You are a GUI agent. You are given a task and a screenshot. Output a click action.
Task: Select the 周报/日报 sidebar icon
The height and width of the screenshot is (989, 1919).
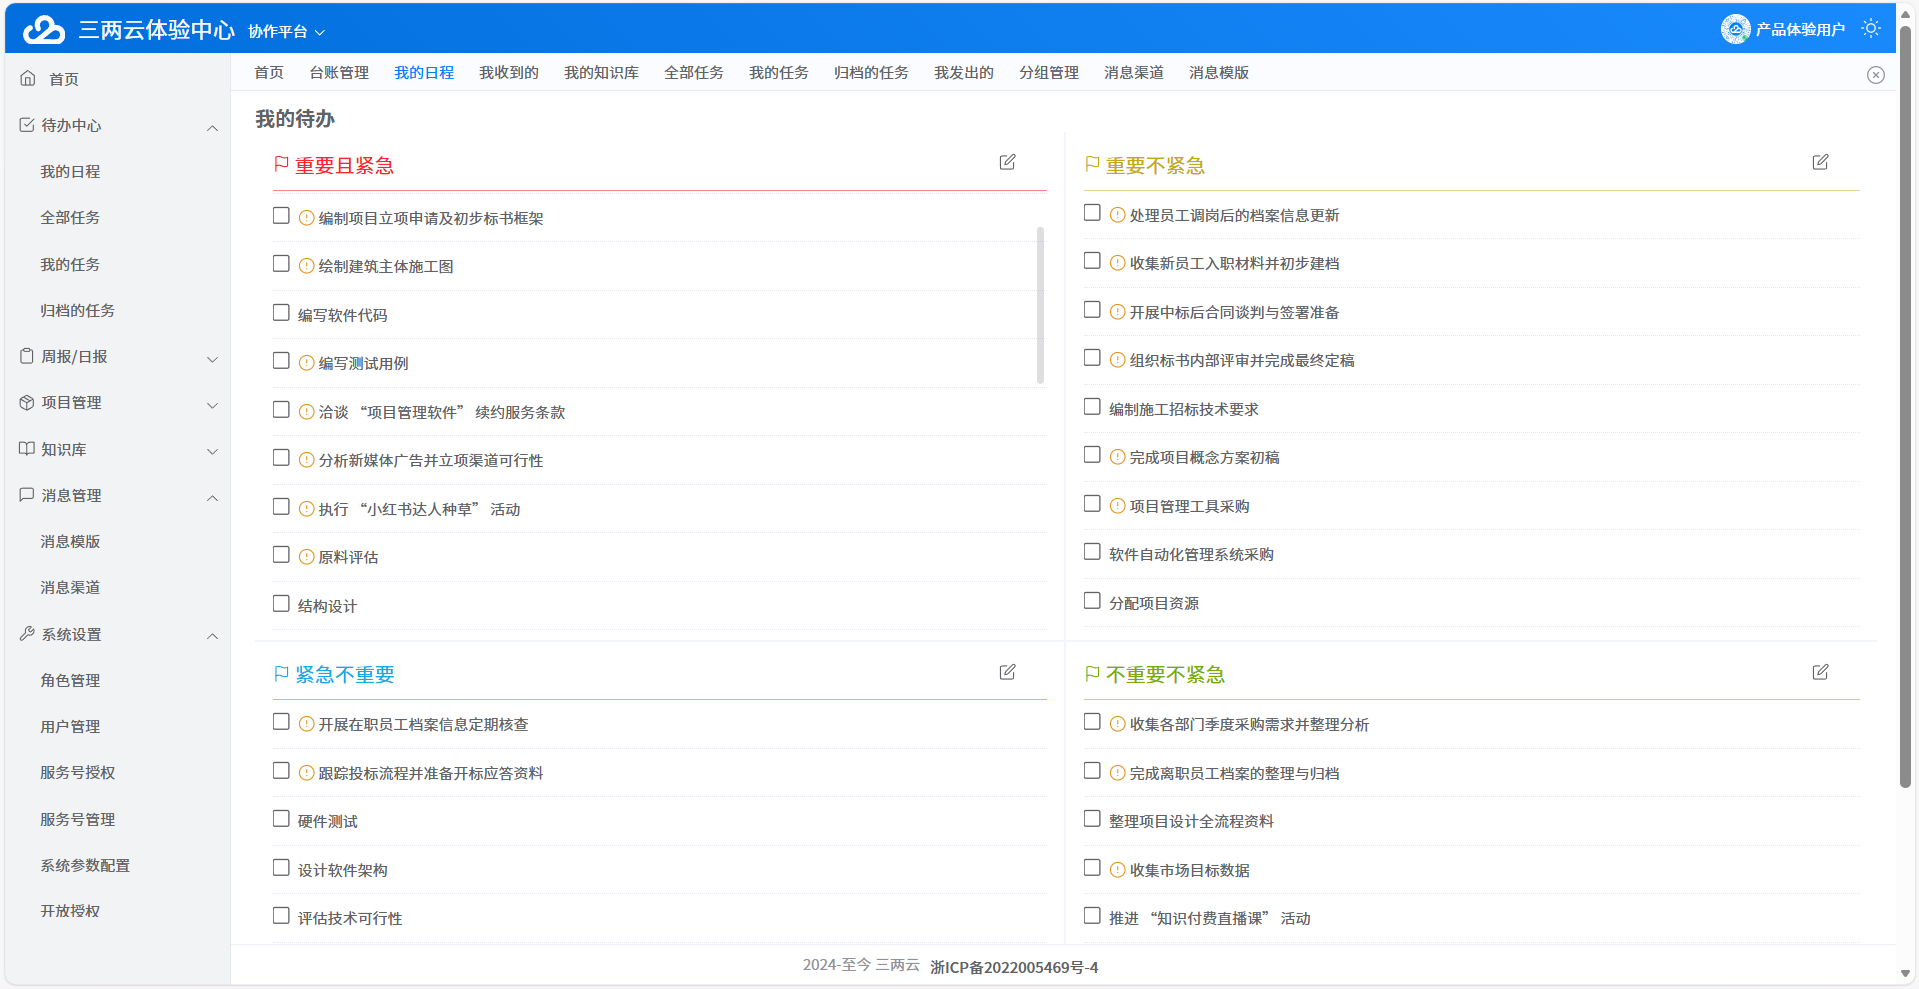click(24, 355)
